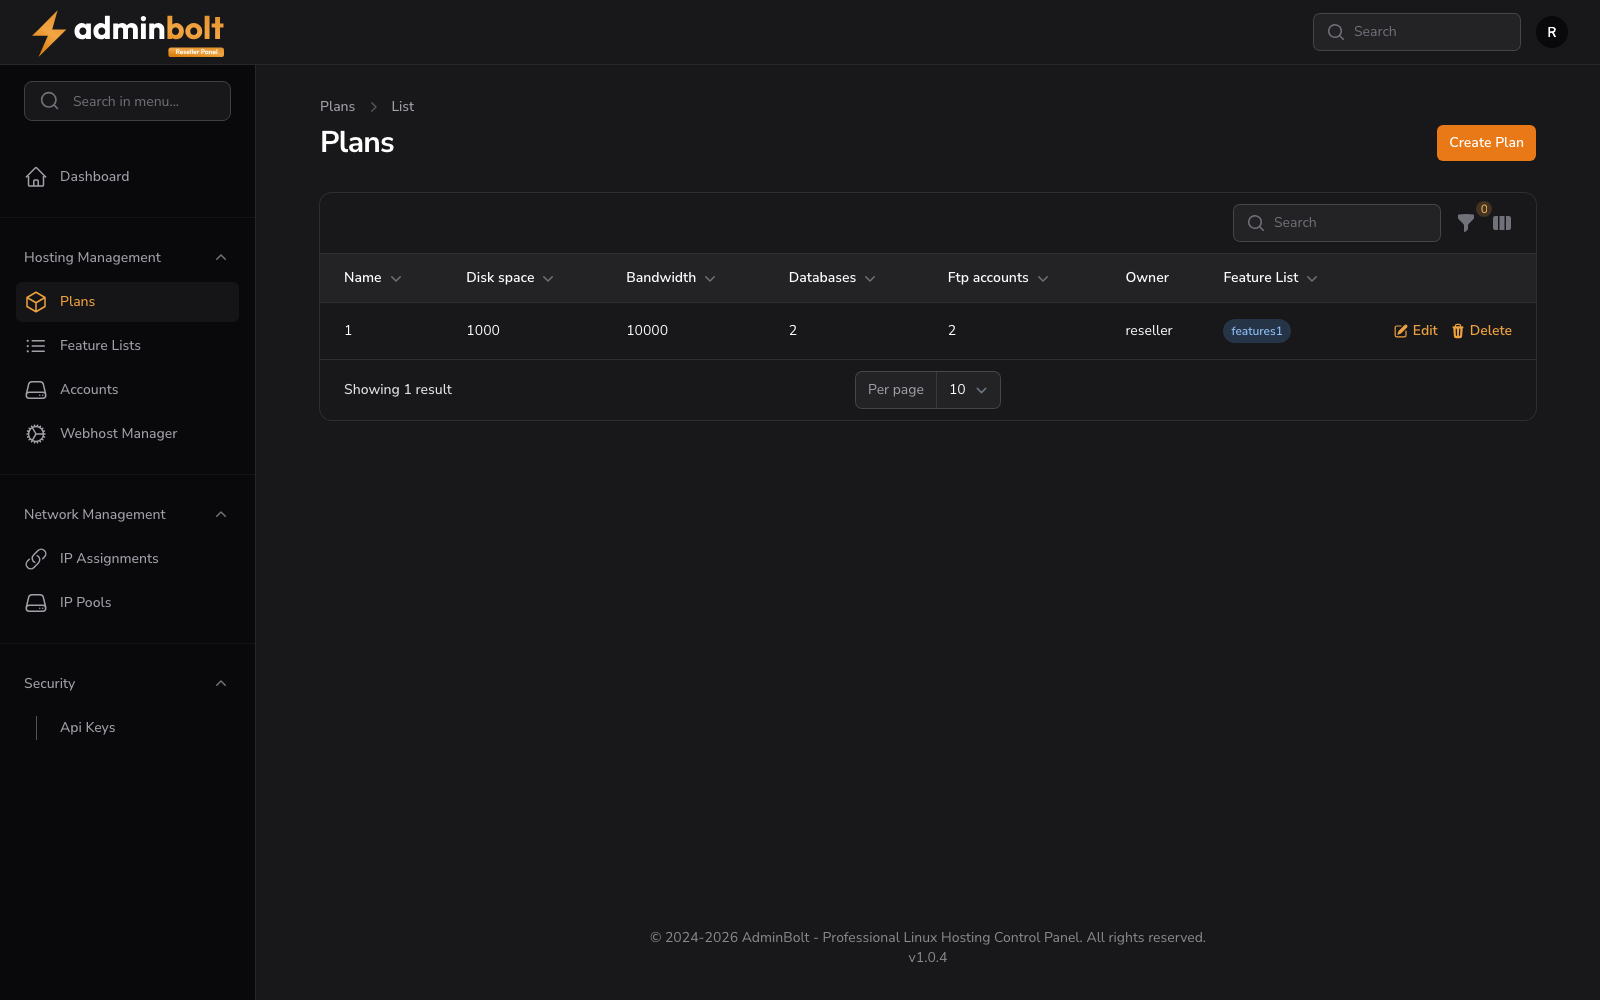Sort by Databases column
This screenshot has width=1600, height=1000.
(831, 278)
